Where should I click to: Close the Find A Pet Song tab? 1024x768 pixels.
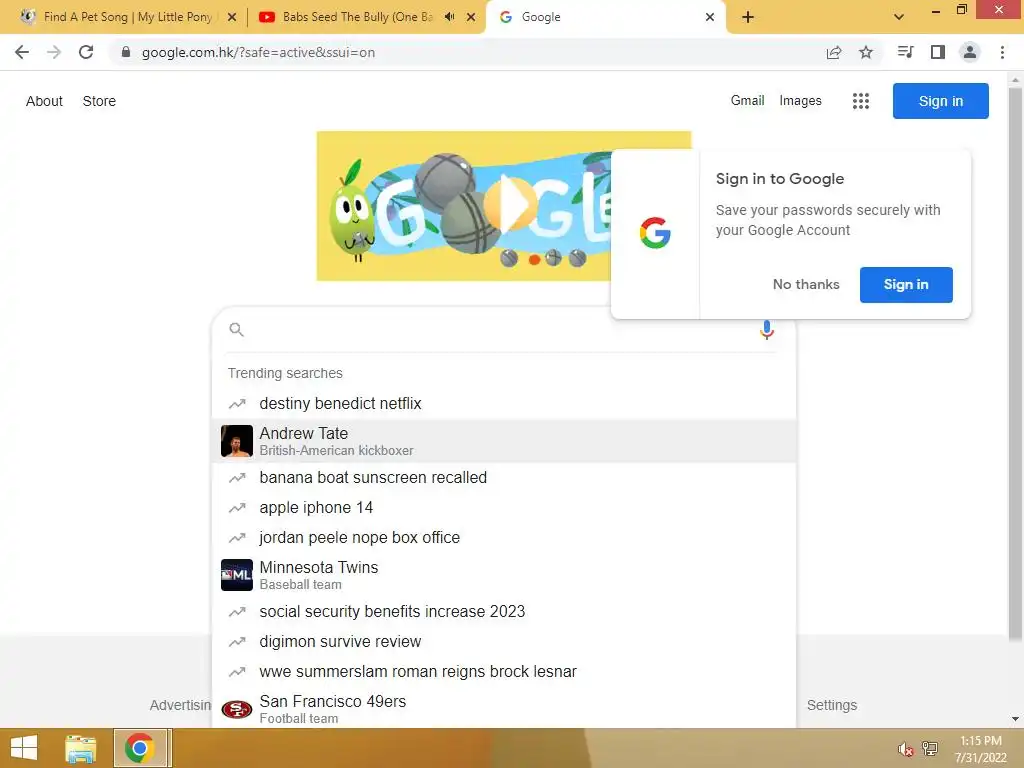[x=232, y=17]
